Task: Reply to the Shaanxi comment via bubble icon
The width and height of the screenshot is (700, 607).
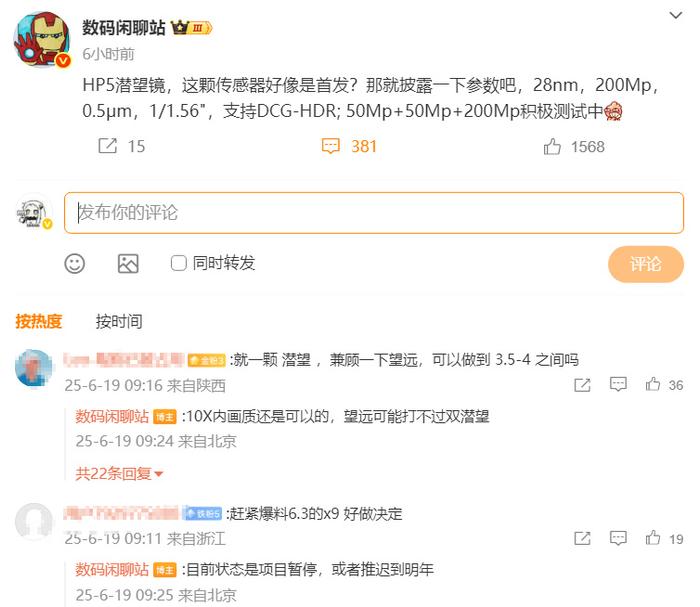Action: pyautogui.click(x=618, y=384)
